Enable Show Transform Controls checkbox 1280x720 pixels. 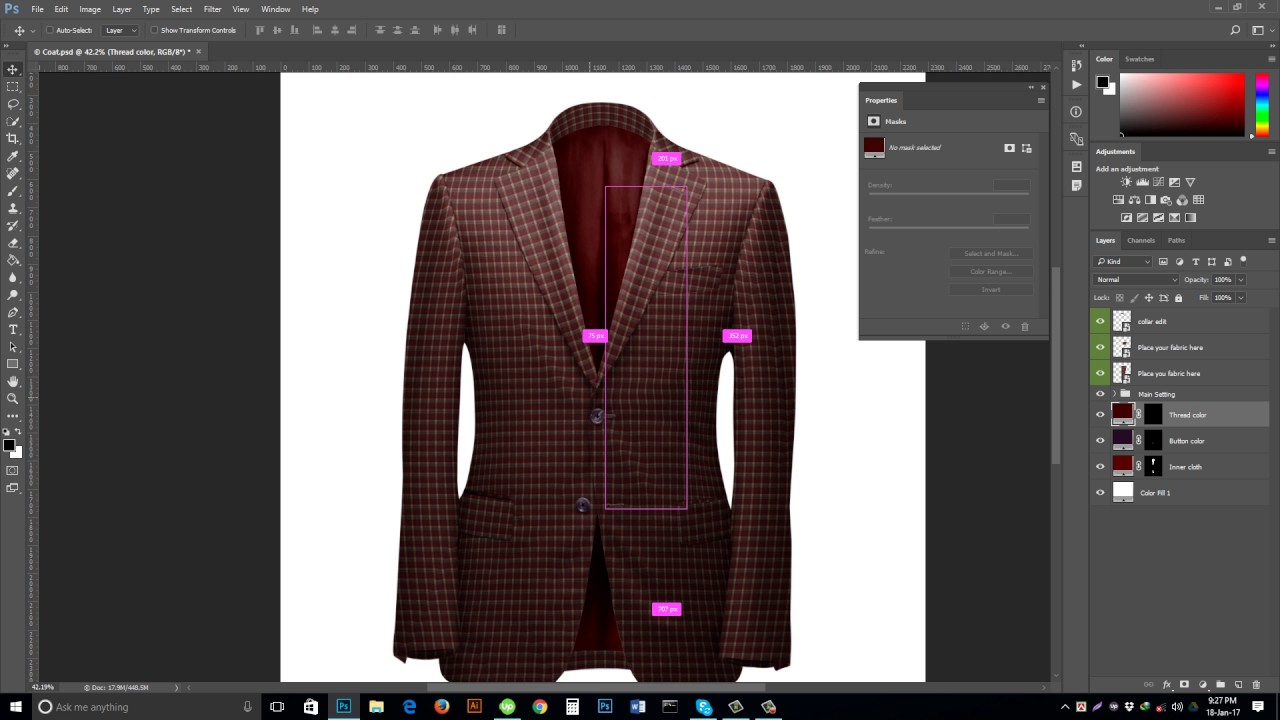pyautogui.click(x=154, y=31)
